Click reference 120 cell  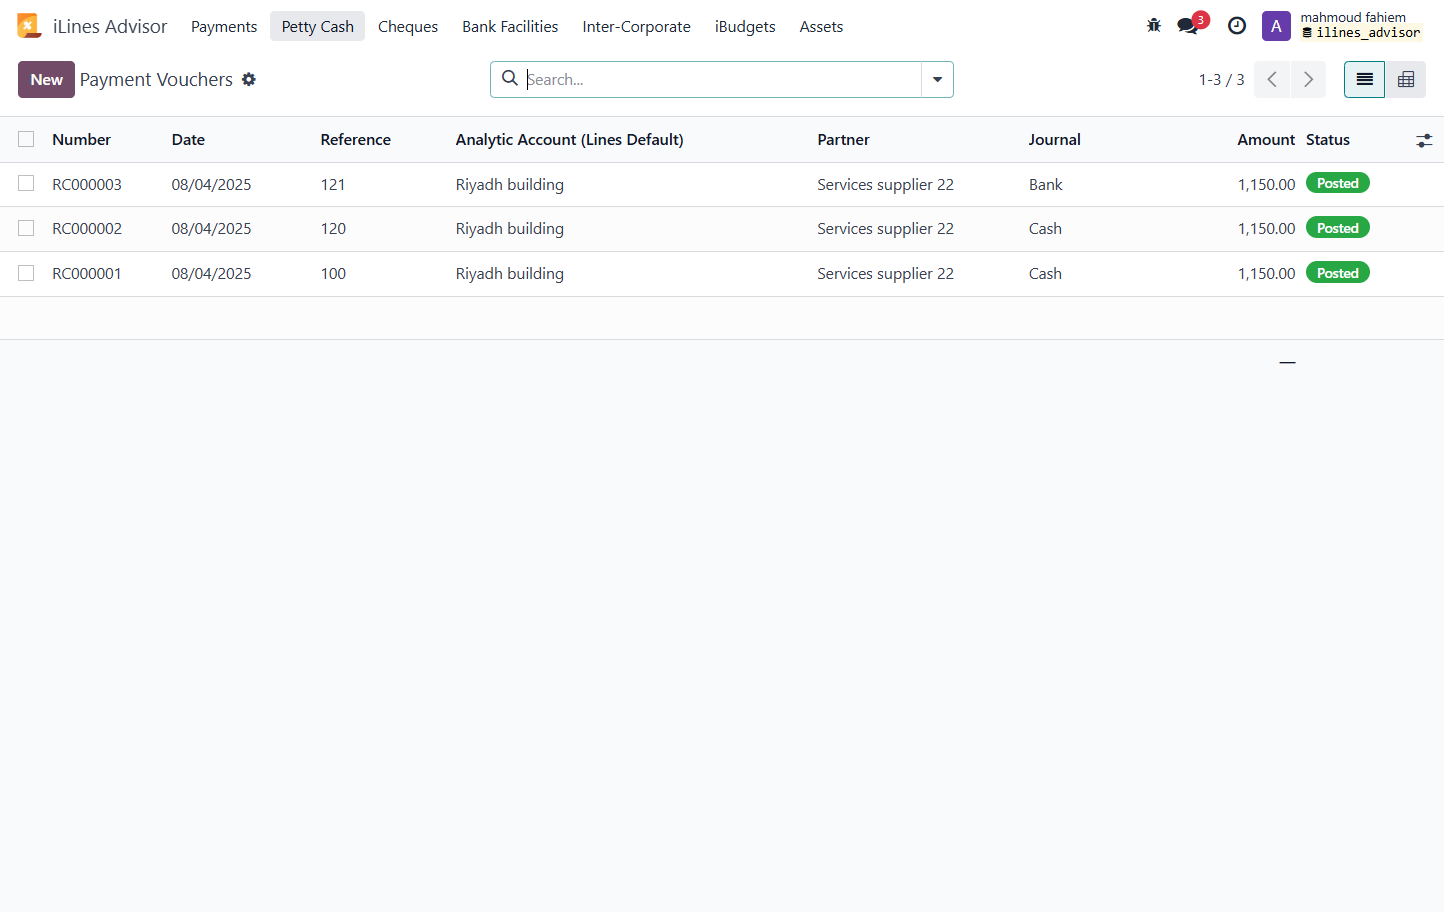333,229
